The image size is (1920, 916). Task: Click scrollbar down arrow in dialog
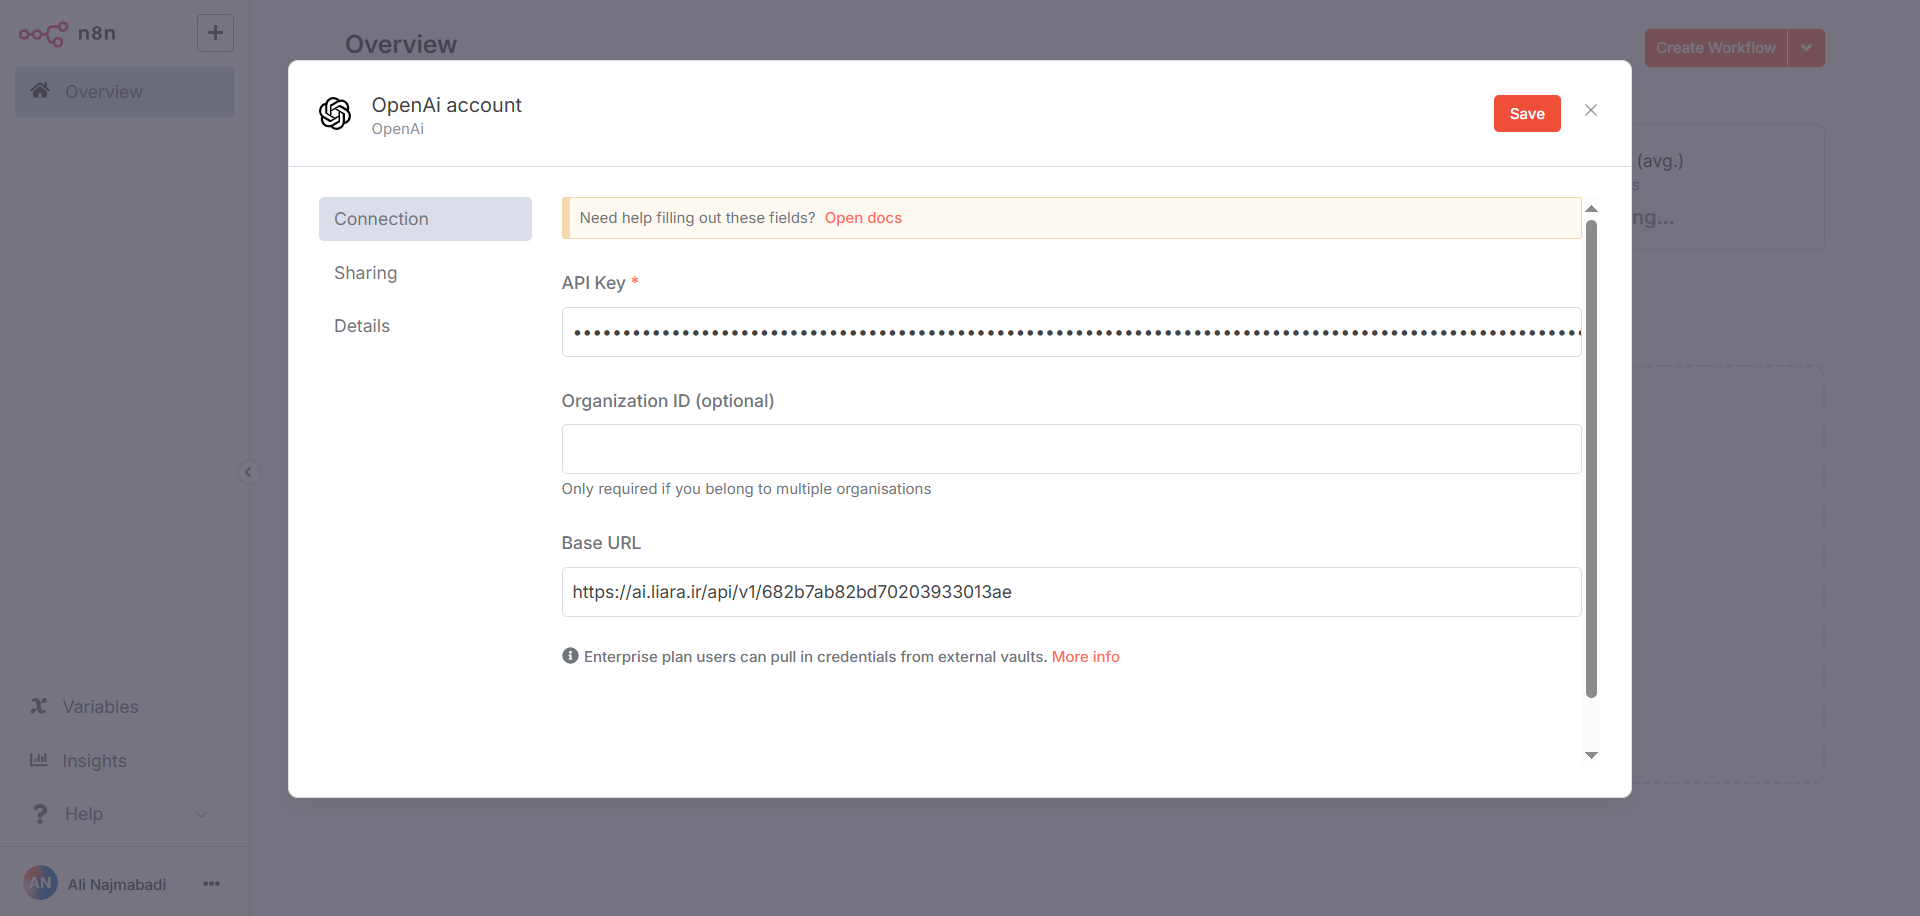pos(1591,755)
